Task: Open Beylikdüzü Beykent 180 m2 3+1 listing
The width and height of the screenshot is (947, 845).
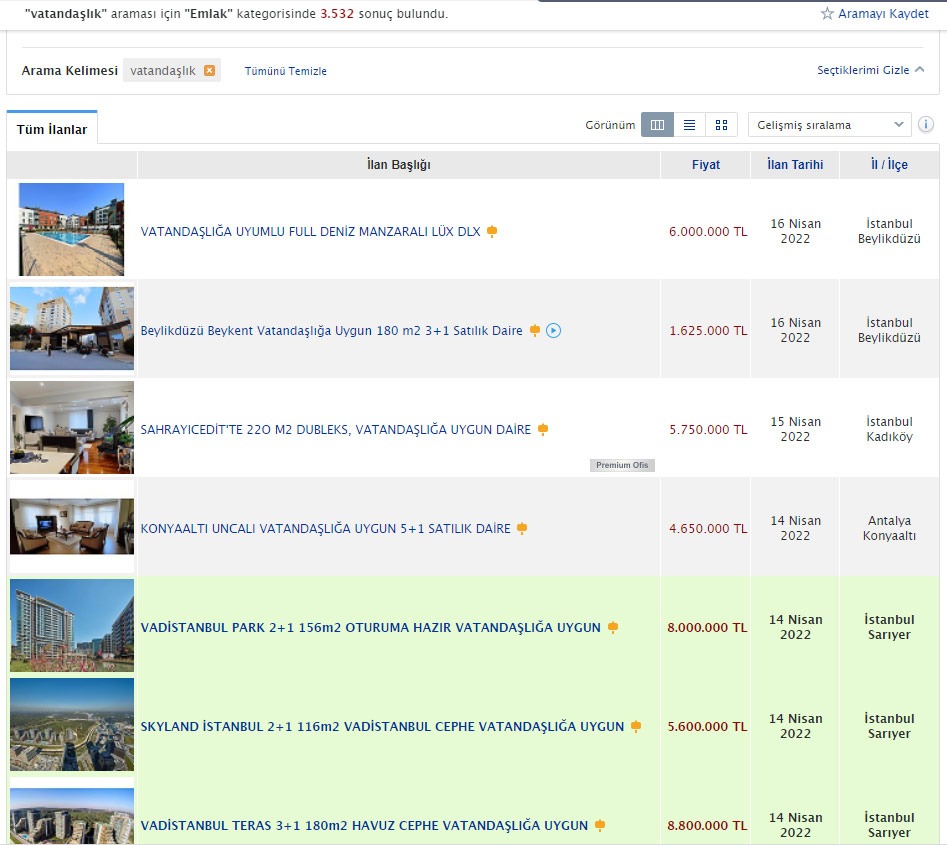Action: click(332, 330)
